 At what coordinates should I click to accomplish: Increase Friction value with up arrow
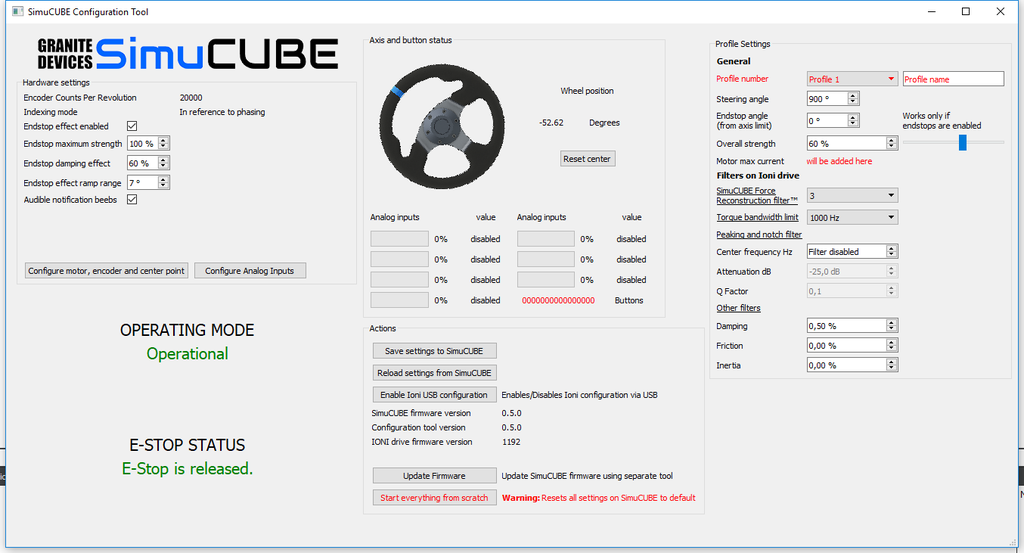coord(891,341)
